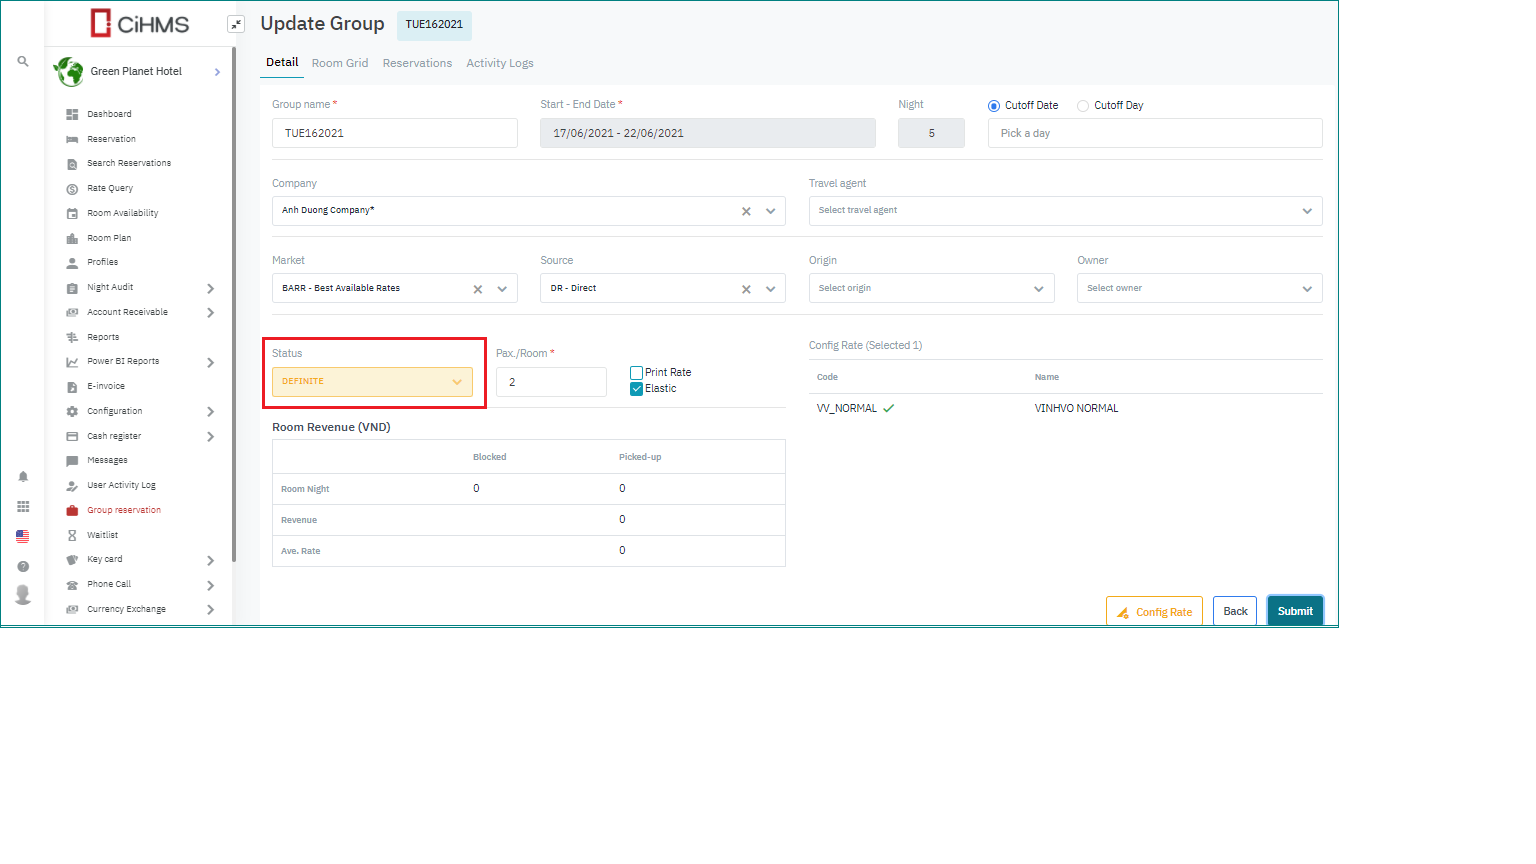This screenshot has width=1536, height=864.
Task: Clear the Anh Duong Company selection
Action: 746,211
